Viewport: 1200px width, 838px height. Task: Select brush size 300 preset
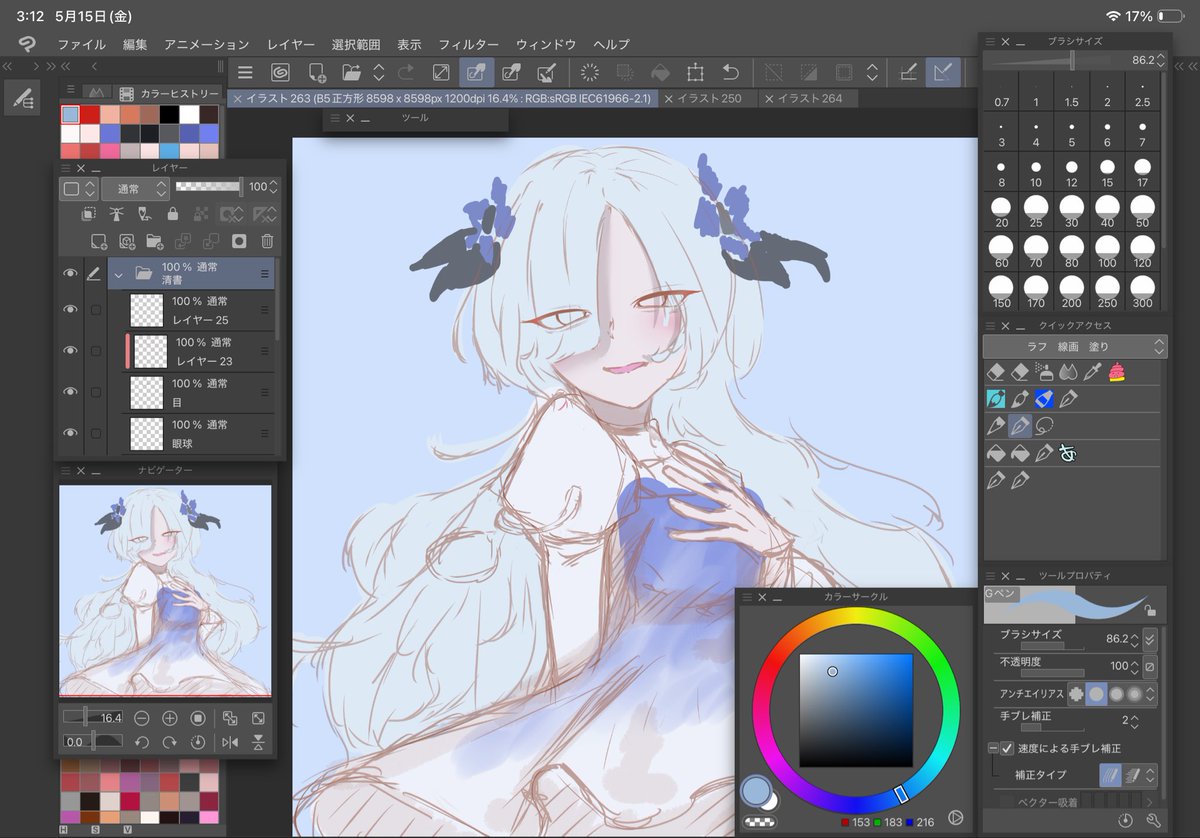point(1142,291)
